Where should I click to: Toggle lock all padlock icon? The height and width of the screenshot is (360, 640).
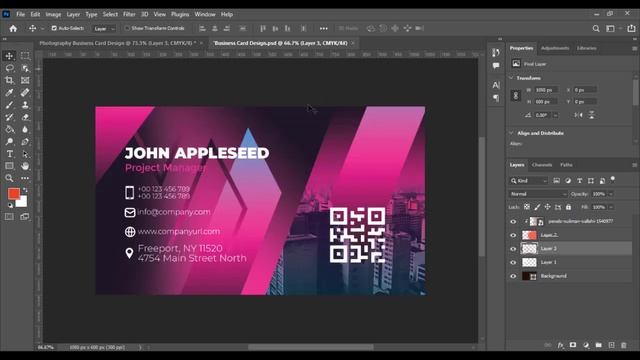568,207
